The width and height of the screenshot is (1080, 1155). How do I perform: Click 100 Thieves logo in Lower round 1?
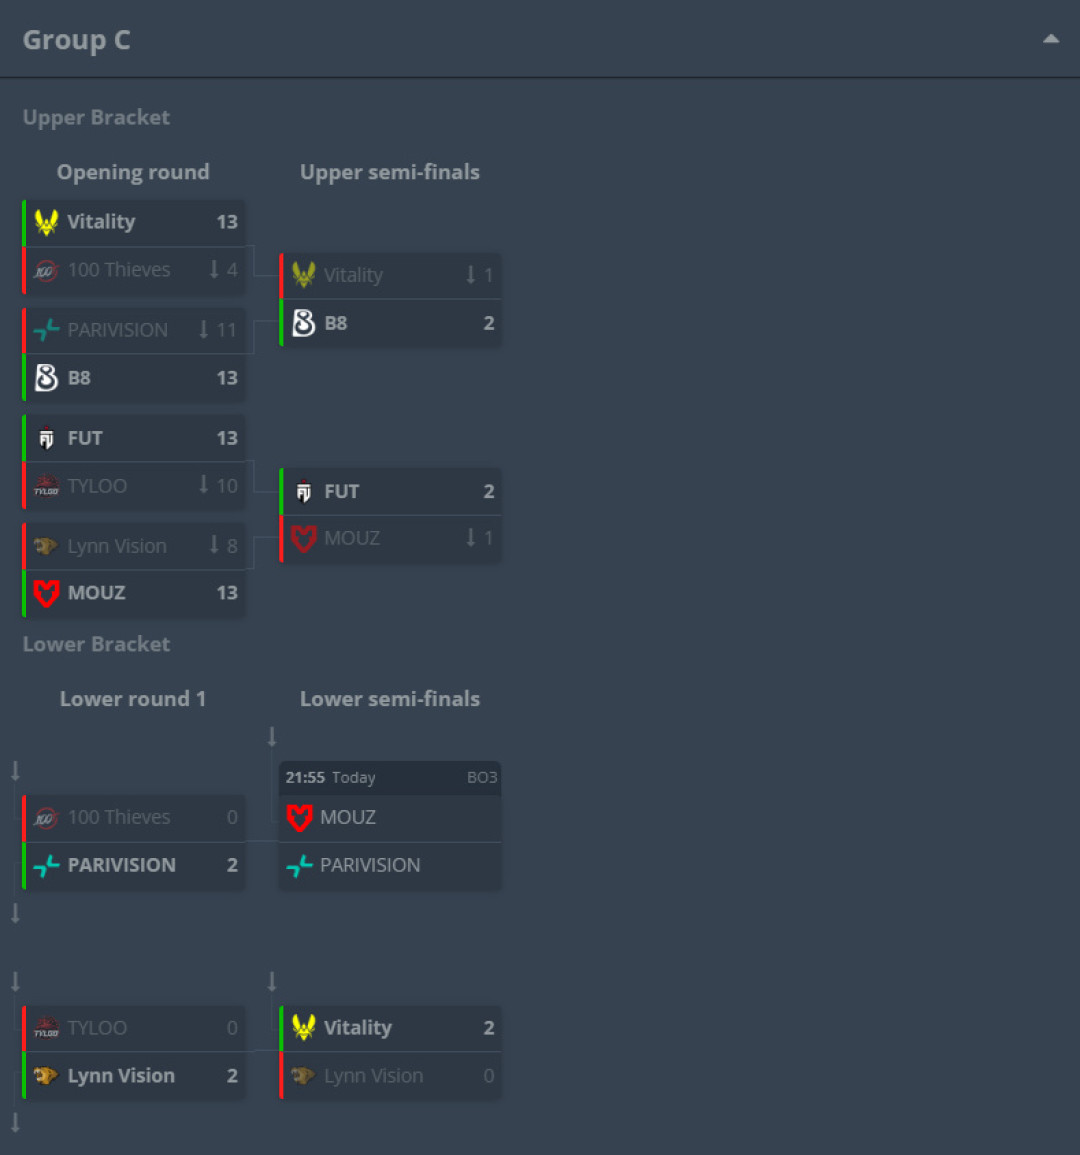[46, 818]
